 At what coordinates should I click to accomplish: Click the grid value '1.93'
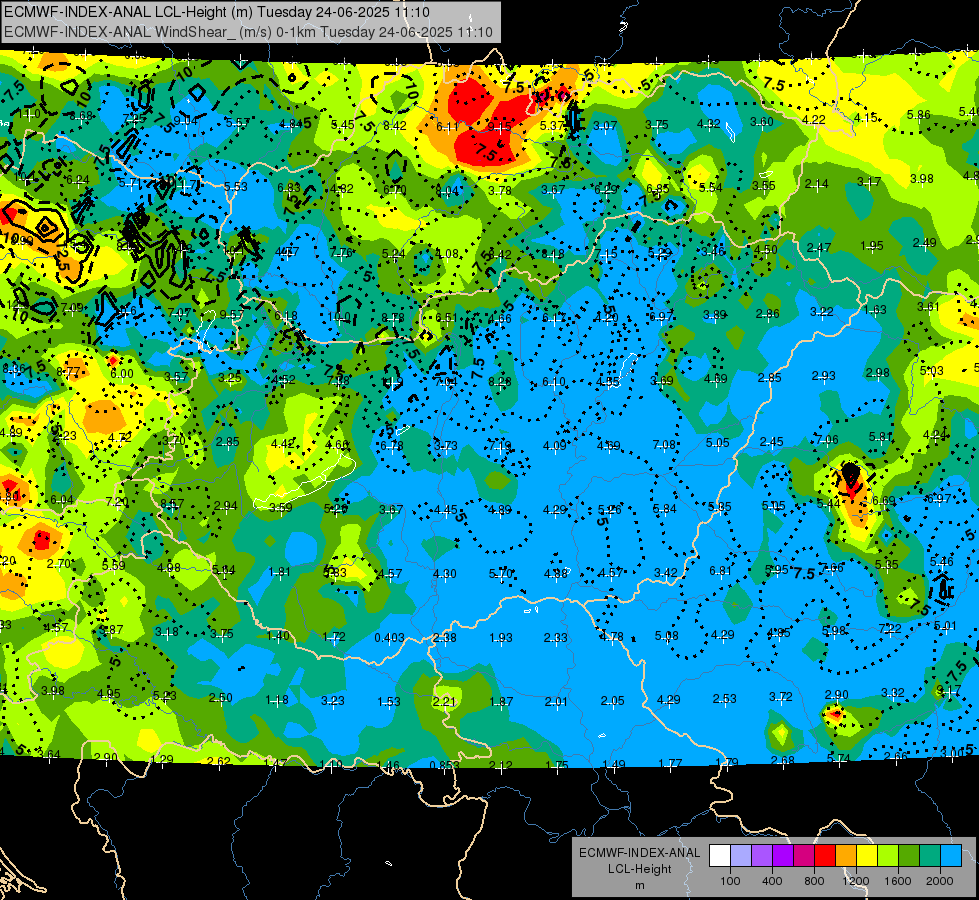tap(500, 638)
